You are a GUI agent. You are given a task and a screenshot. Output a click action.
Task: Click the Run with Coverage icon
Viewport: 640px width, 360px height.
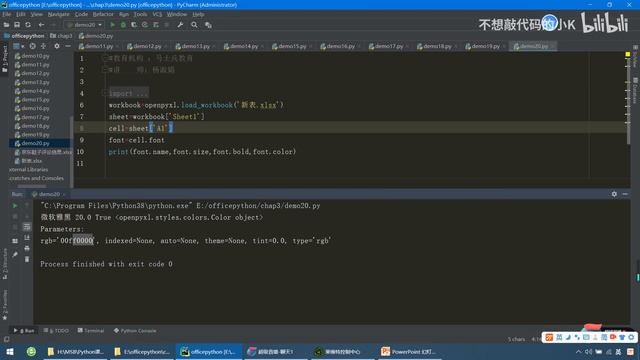tap(134, 25)
